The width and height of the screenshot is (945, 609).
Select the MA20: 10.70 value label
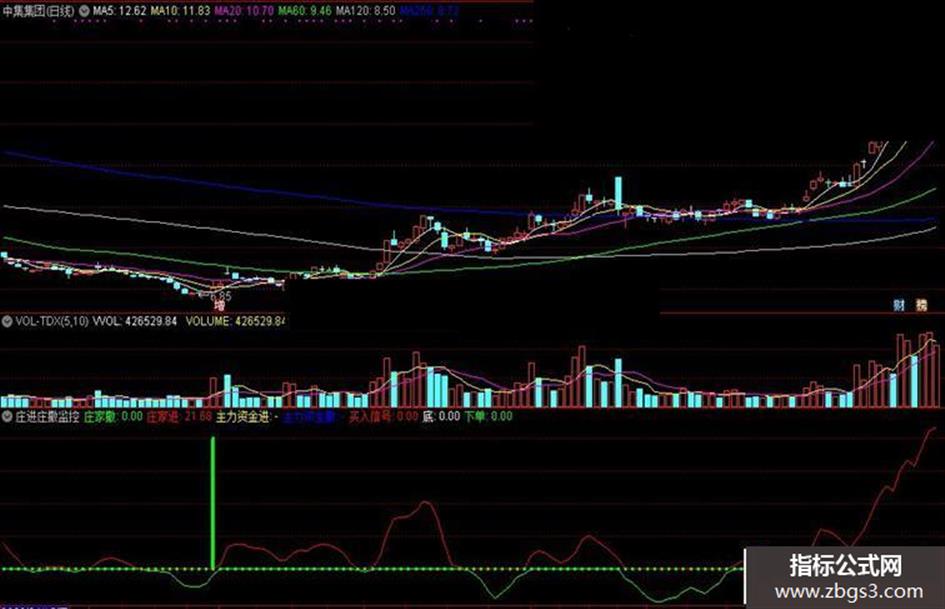click(244, 11)
